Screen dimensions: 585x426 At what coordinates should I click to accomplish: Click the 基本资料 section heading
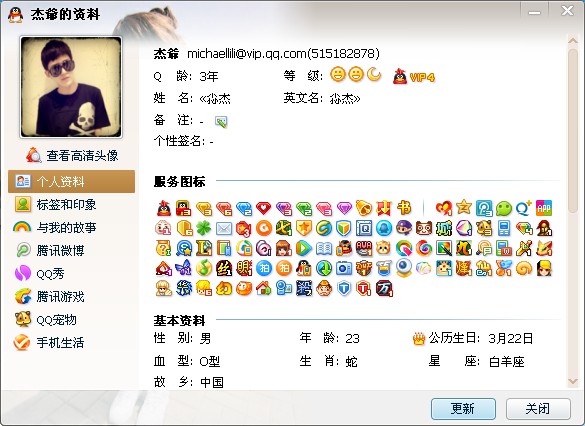(179, 320)
